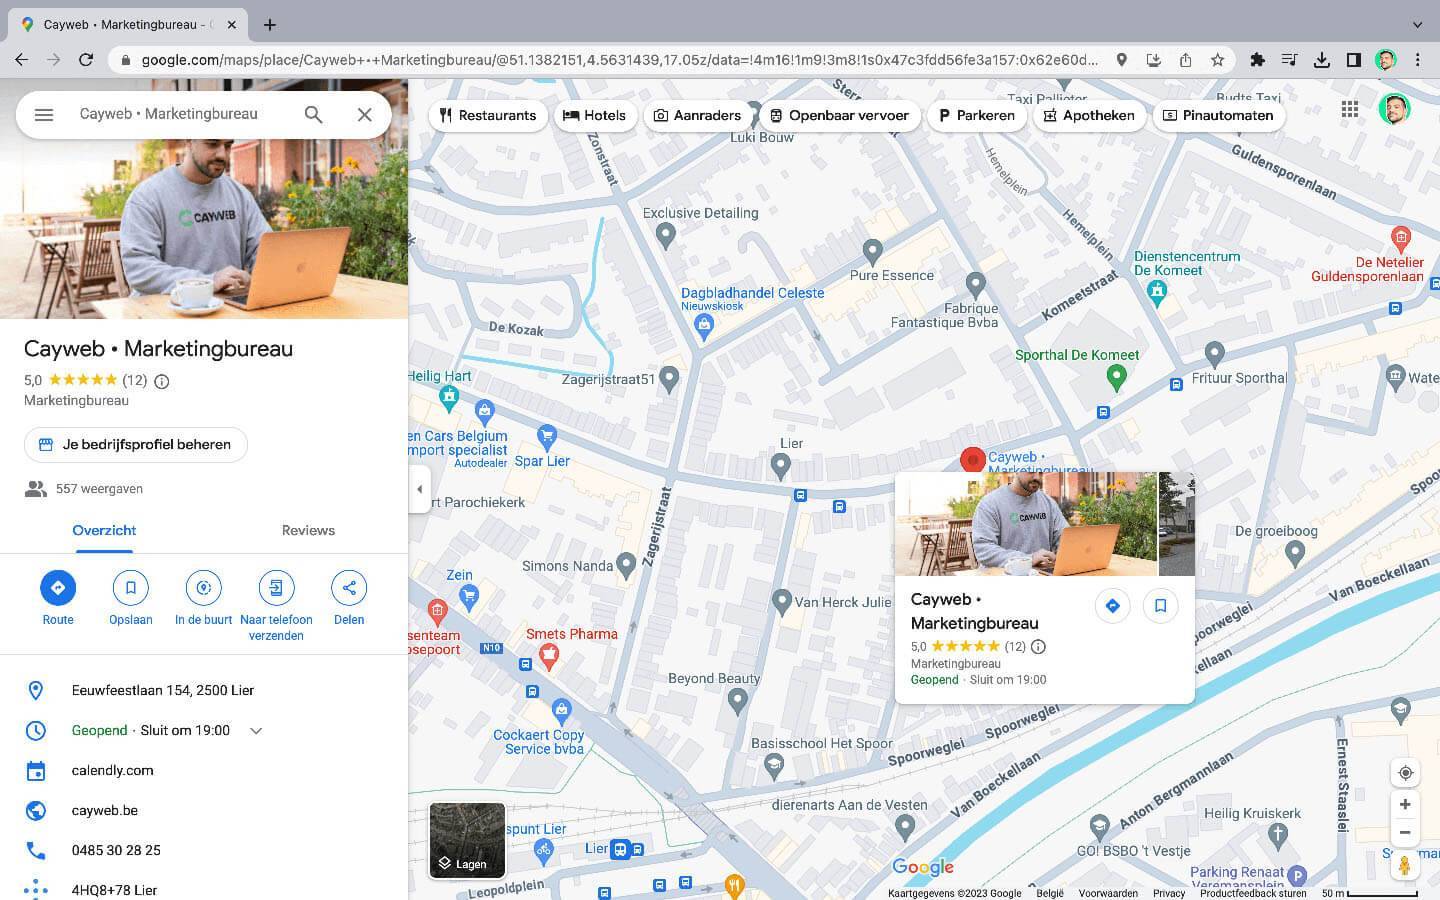The image size is (1440, 900).
Task: Click the my-location target button
Action: click(x=1405, y=773)
